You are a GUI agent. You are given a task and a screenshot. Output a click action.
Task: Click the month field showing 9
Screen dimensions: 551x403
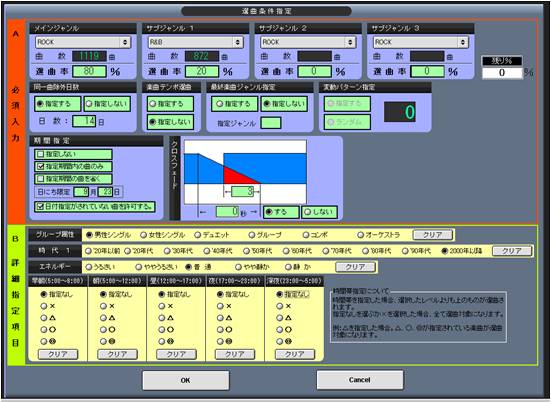coord(81,192)
